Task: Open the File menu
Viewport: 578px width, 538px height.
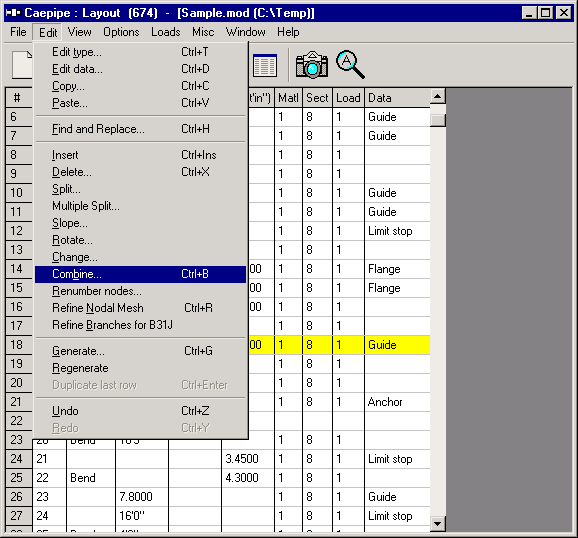Action: [x=18, y=32]
